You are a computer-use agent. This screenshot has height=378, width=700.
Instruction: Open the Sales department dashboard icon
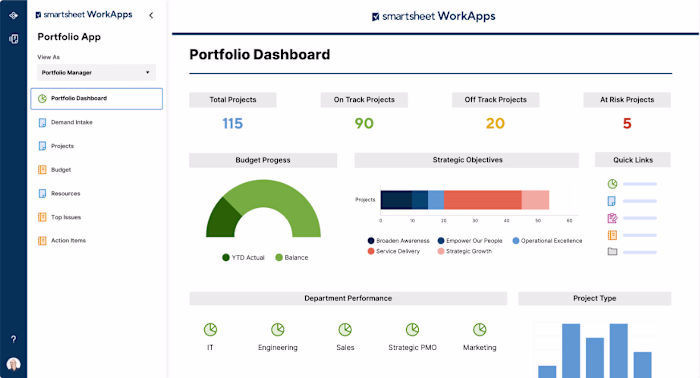tap(345, 330)
